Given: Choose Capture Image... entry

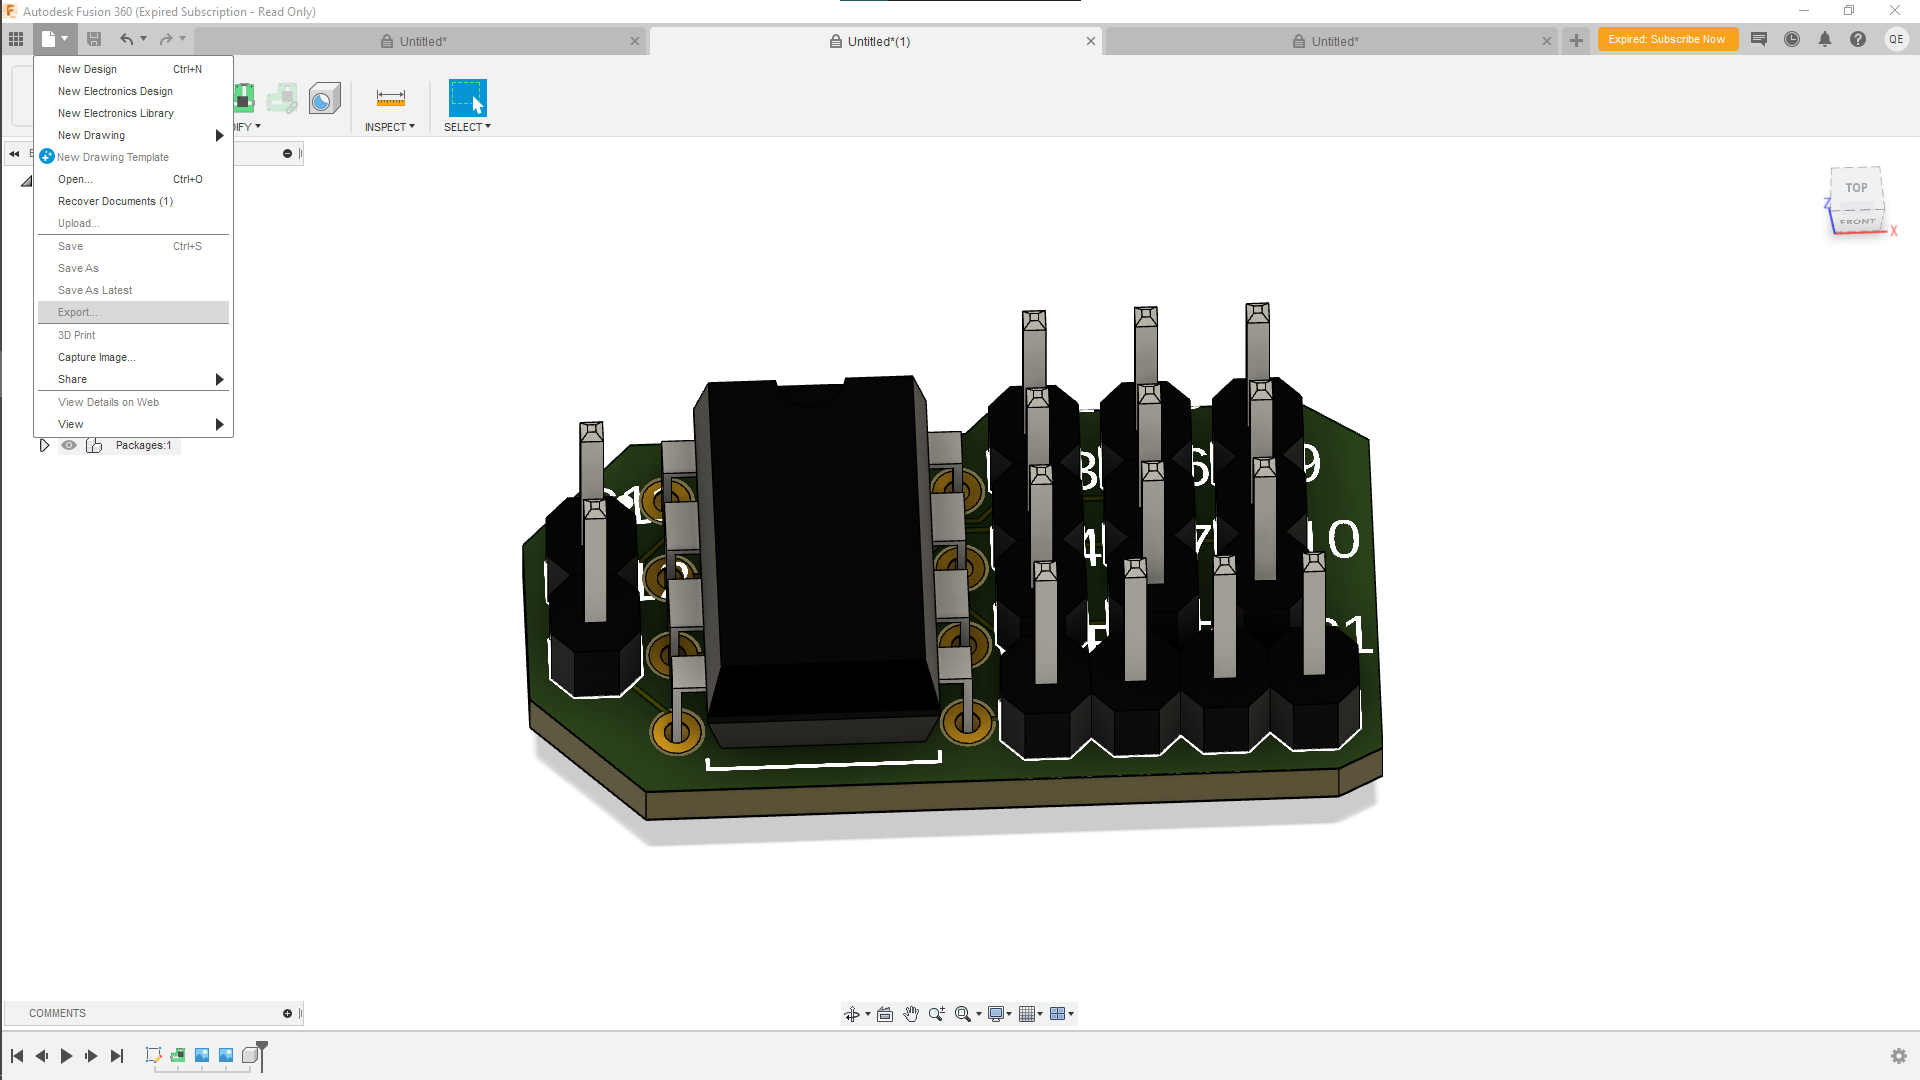Looking at the screenshot, I should 133,357.
